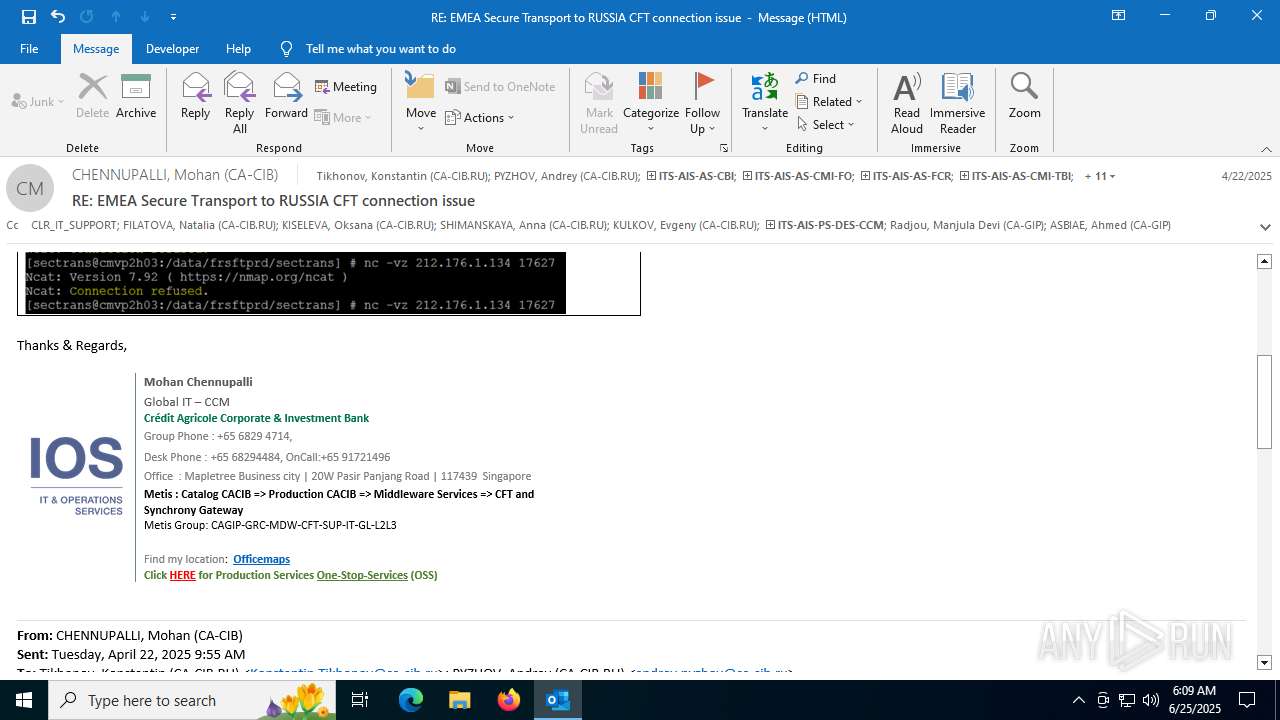Open the Zoom magnifier tool
The image size is (1280, 720).
1024,97
